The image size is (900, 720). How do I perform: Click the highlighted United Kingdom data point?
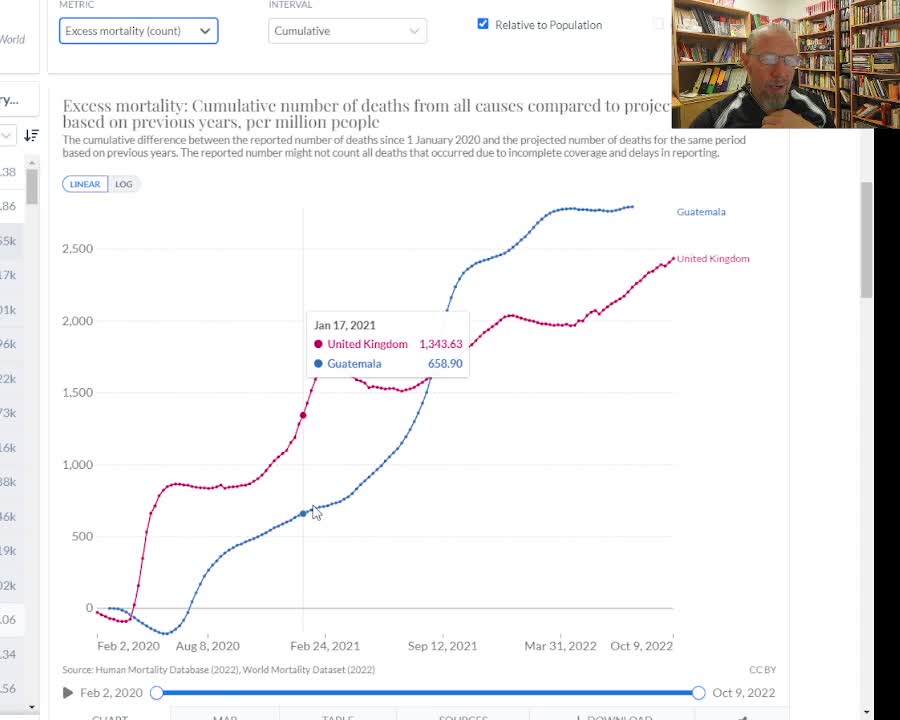[303, 415]
